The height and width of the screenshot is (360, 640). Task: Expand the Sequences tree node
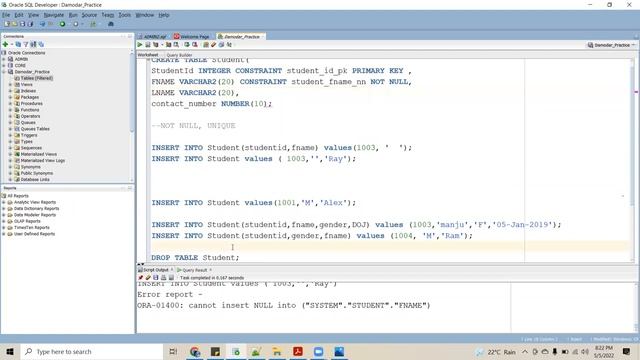(10, 148)
